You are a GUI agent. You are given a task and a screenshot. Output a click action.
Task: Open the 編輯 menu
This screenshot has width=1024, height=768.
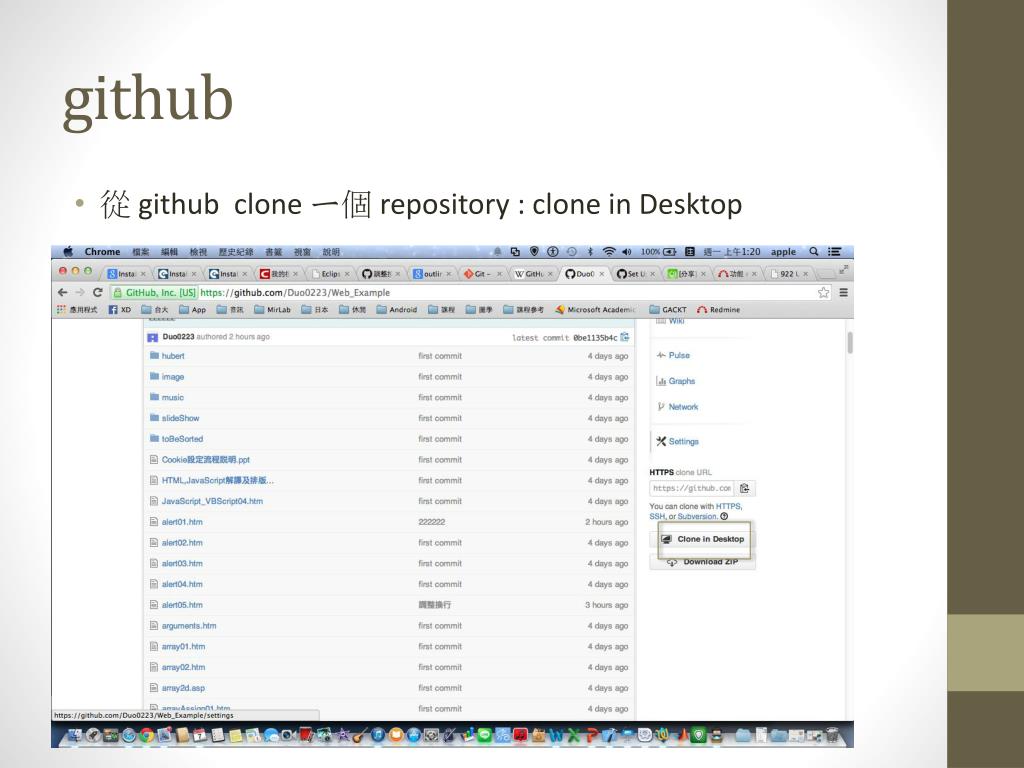tap(170, 251)
